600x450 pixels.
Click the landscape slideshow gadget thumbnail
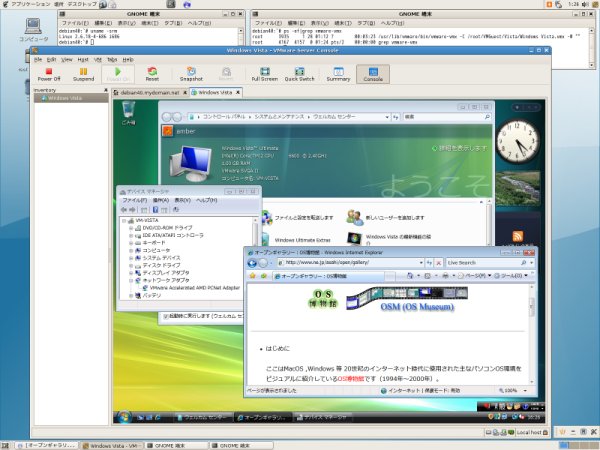coord(518,189)
